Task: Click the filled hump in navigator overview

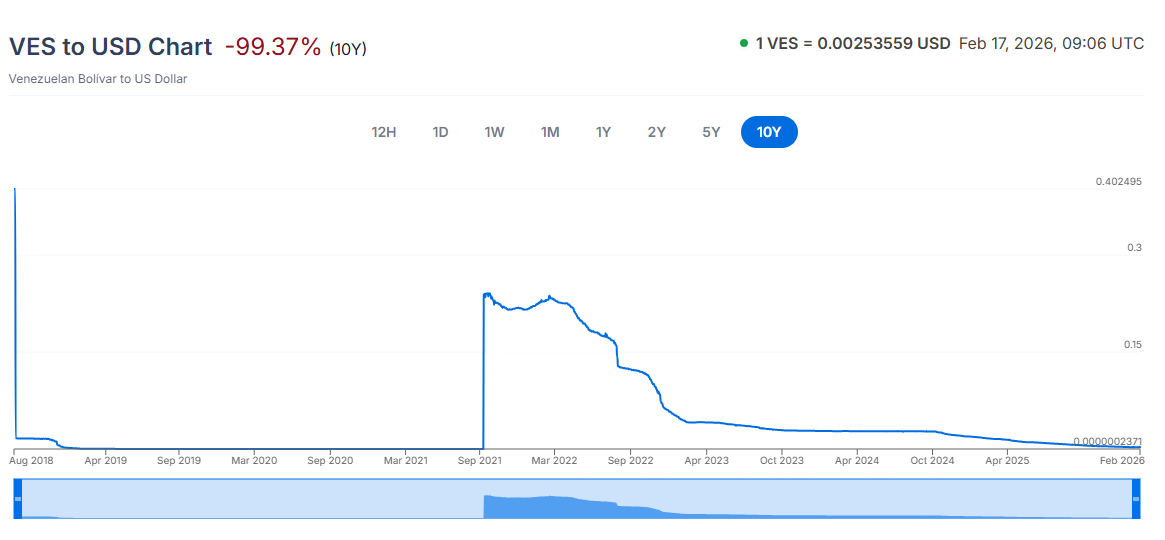Action: click(550, 506)
